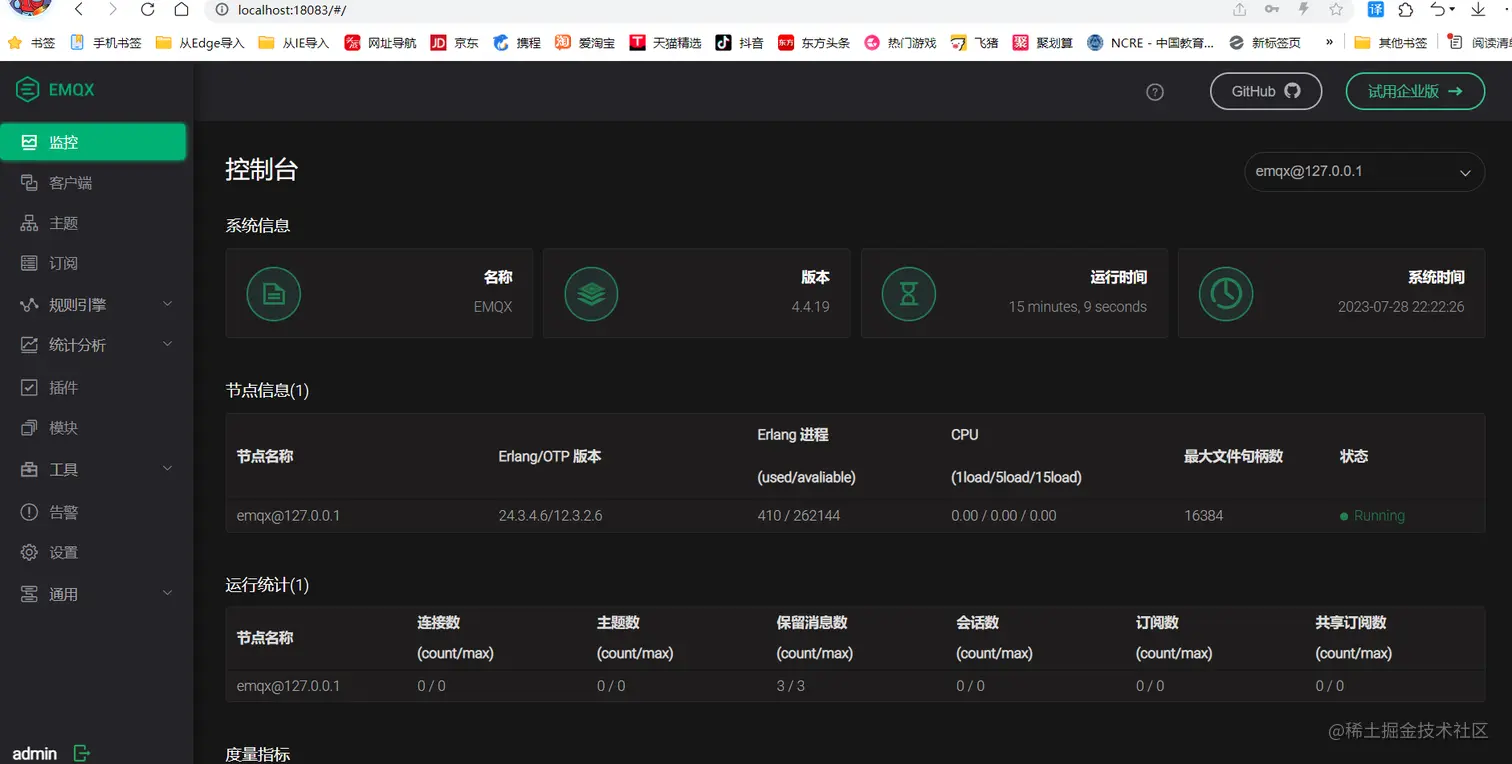Image resolution: width=1512 pixels, height=764 pixels.
Task: Open the 监控 monitoring menu item
Action: click(x=93, y=142)
